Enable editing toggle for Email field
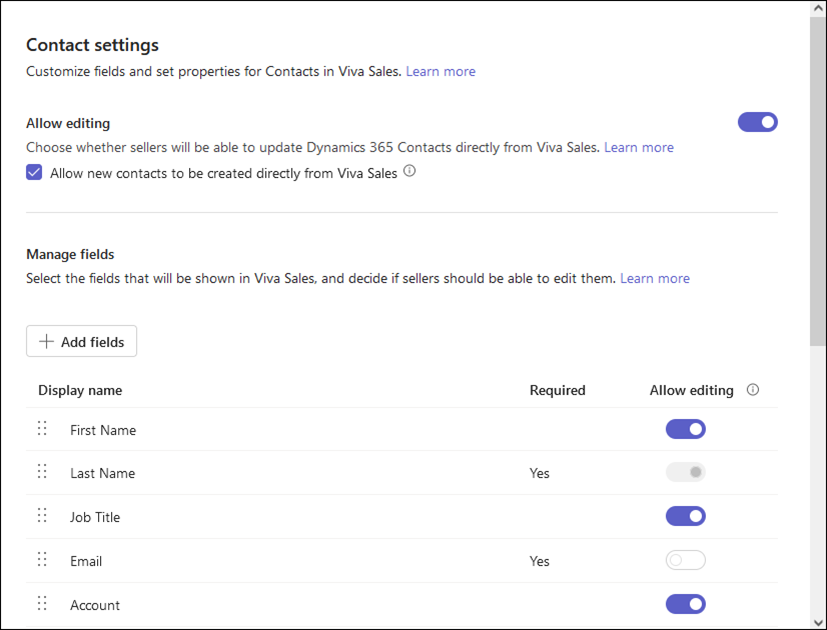Image resolution: width=827 pixels, height=630 pixels. click(x=686, y=560)
